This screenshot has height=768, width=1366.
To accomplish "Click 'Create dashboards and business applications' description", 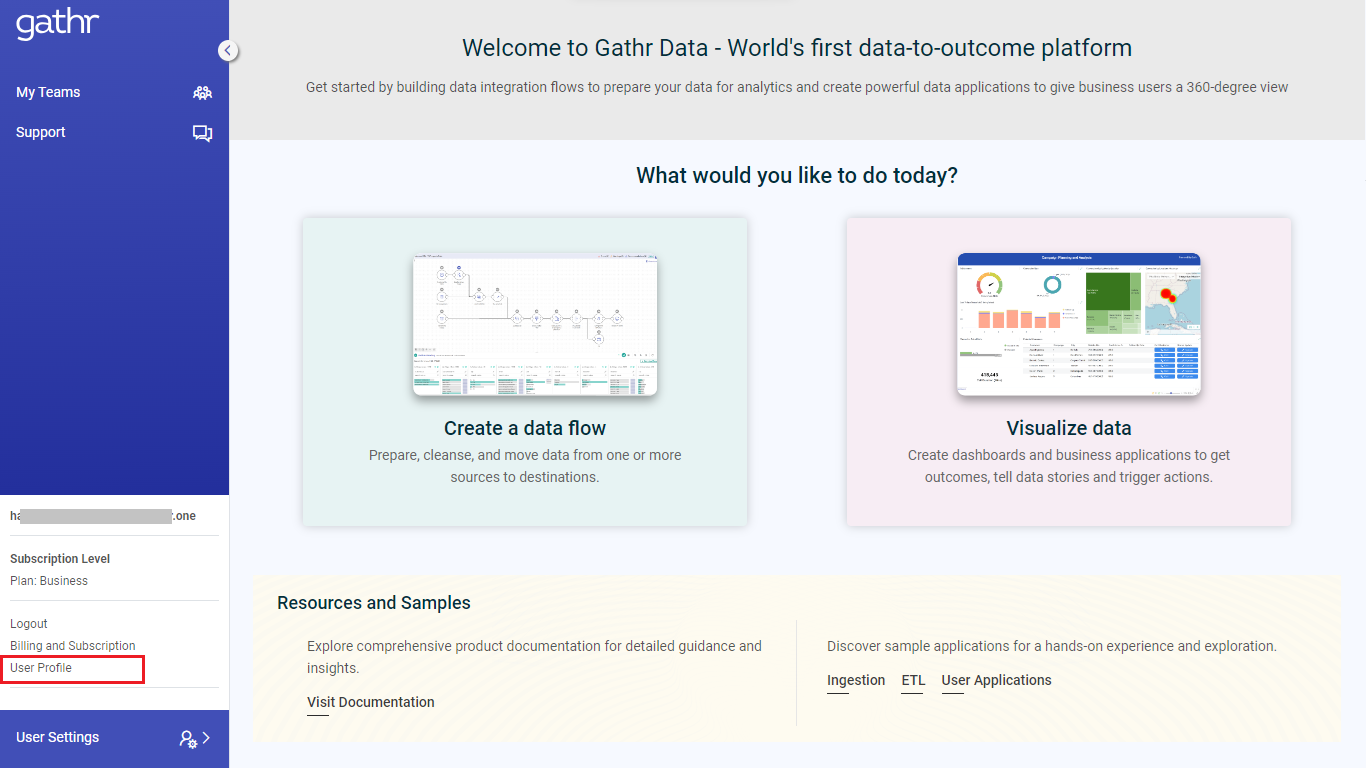I will tap(1069, 466).
